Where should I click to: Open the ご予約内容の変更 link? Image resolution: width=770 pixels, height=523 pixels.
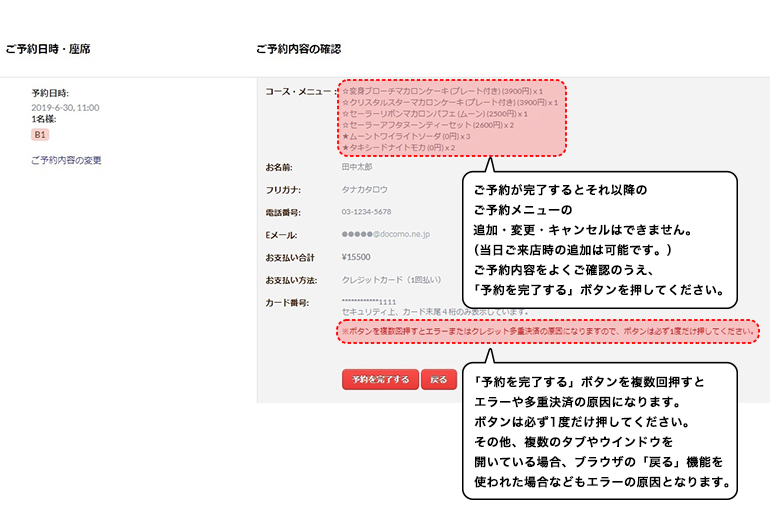coord(66,160)
